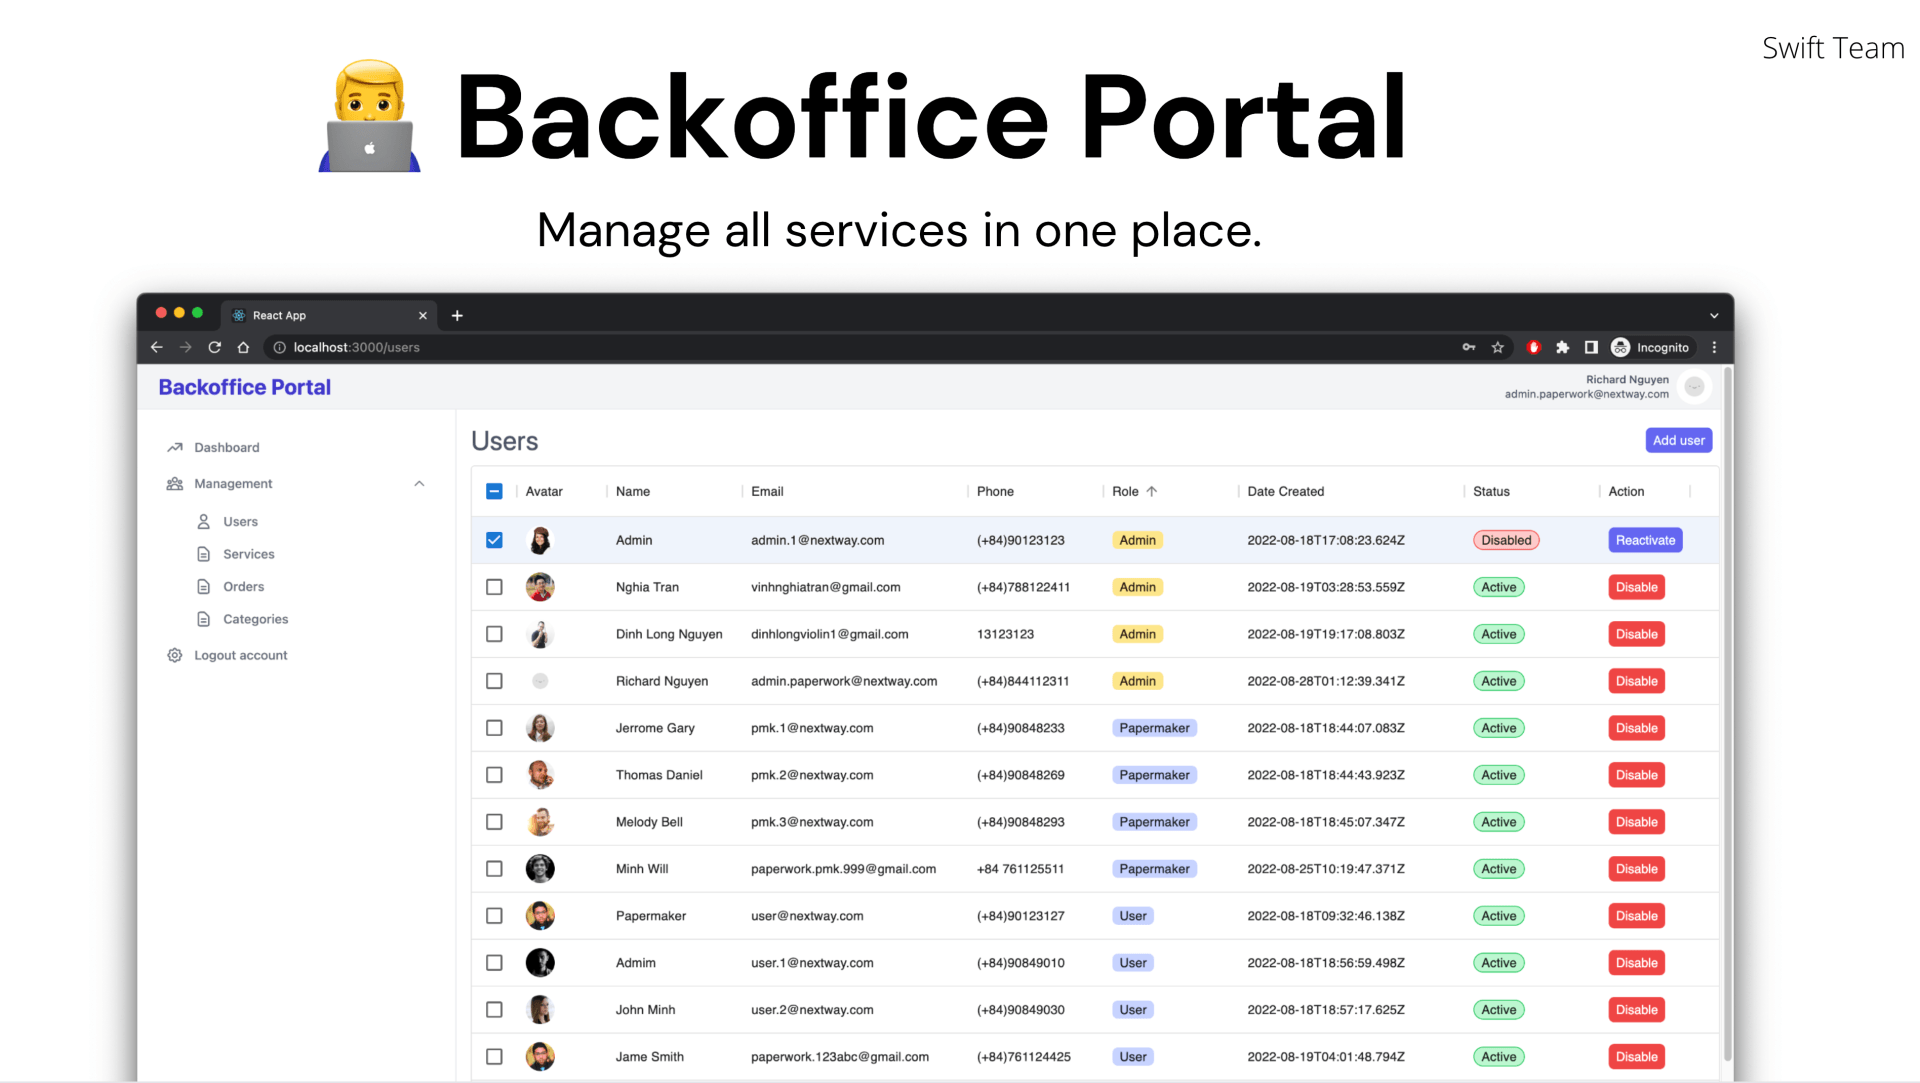This screenshot has height=1083, width=1920.
Task: Uncheck the Admin user row checkbox
Action: (x=494, y=540)
